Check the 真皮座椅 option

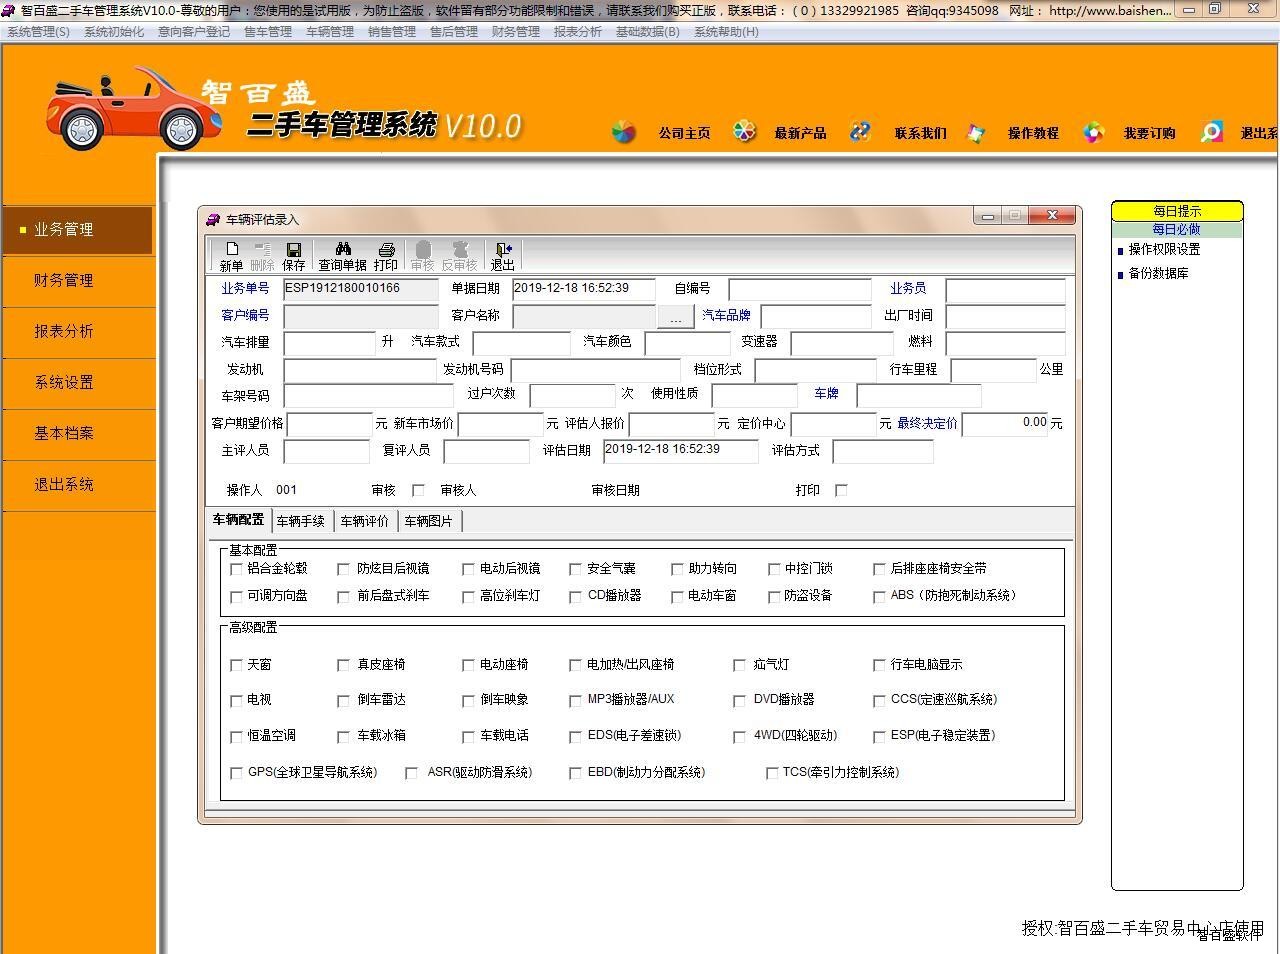(x=344, y=665)
